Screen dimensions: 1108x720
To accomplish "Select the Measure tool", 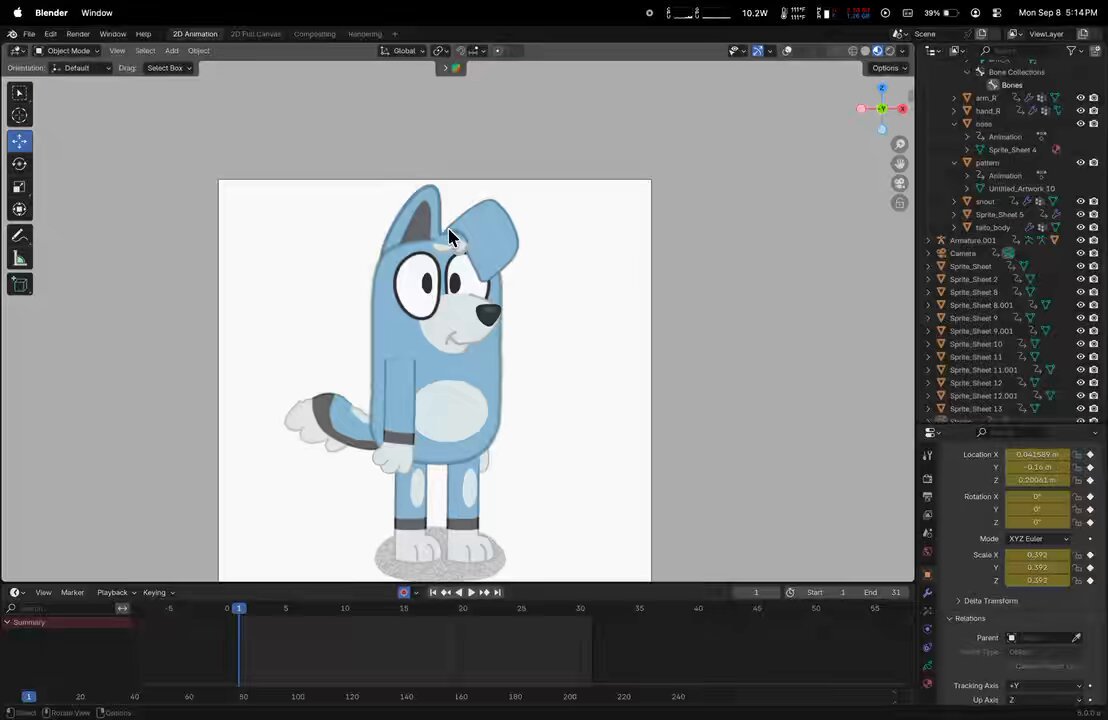I will pos(20,259).
